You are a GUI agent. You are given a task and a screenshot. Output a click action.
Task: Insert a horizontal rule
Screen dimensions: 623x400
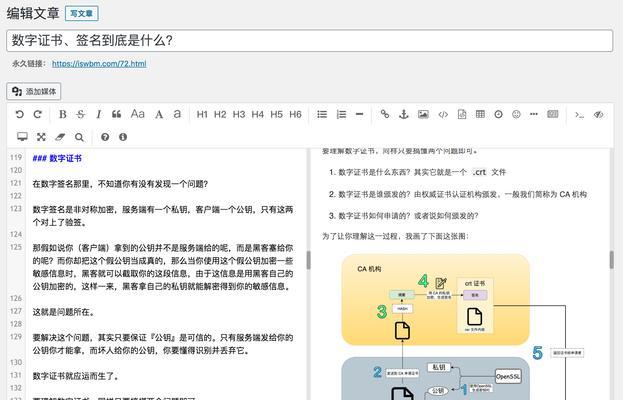click(x=360, y=114)
